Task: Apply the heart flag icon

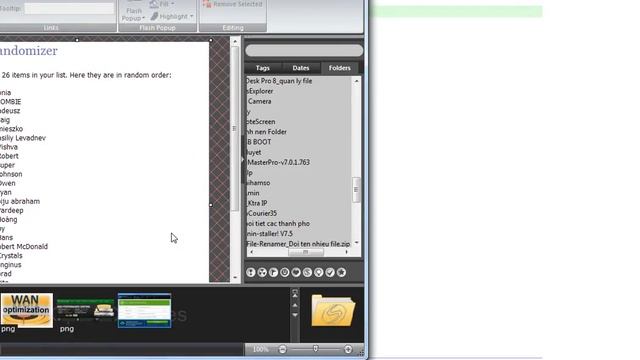Action: tap(296, 272)
